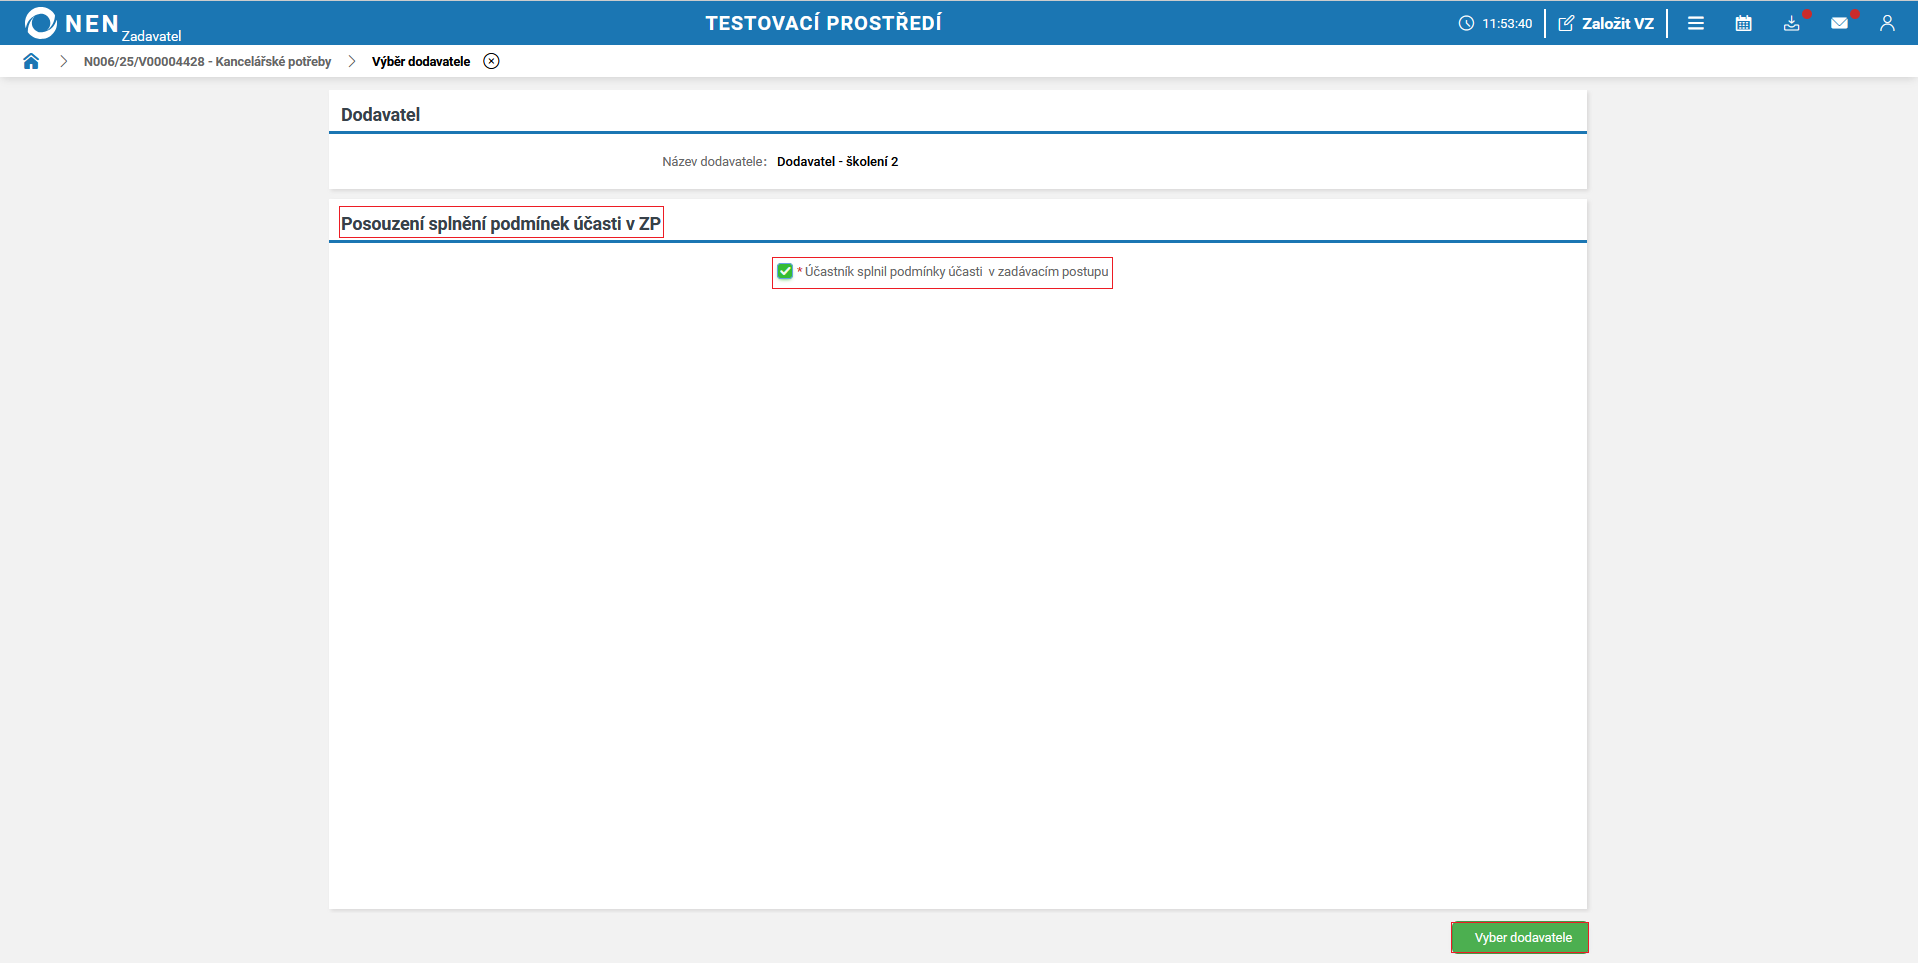Open the downloads tray icon
This screenshot has width=1918, height=963.
(x=1791, y=23)
